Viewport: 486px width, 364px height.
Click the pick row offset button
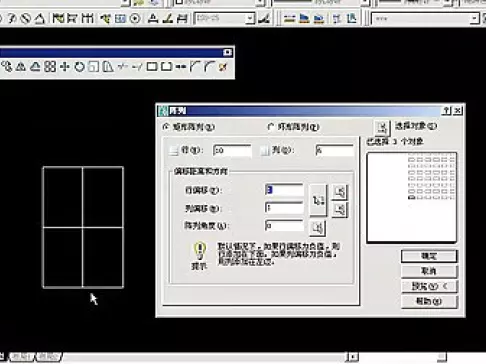pos(340,192)
